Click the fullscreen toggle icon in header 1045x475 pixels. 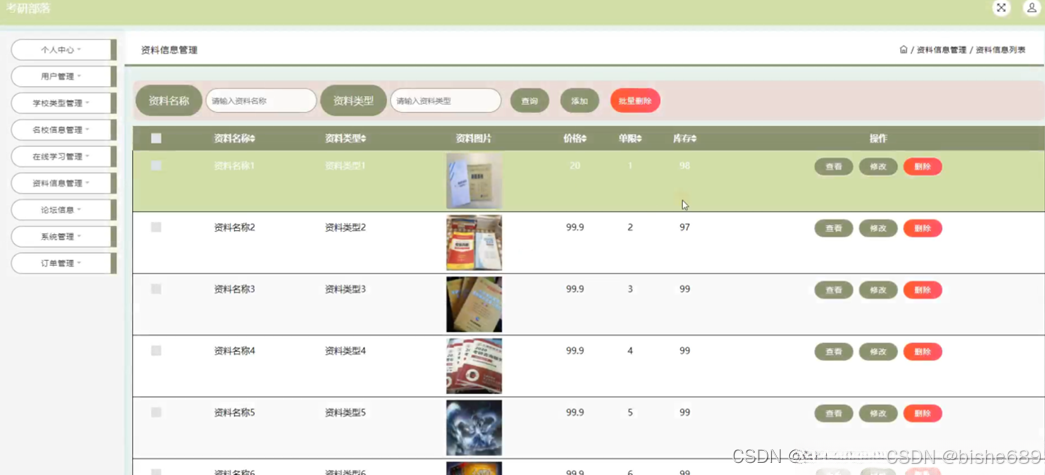[1001, 8]
